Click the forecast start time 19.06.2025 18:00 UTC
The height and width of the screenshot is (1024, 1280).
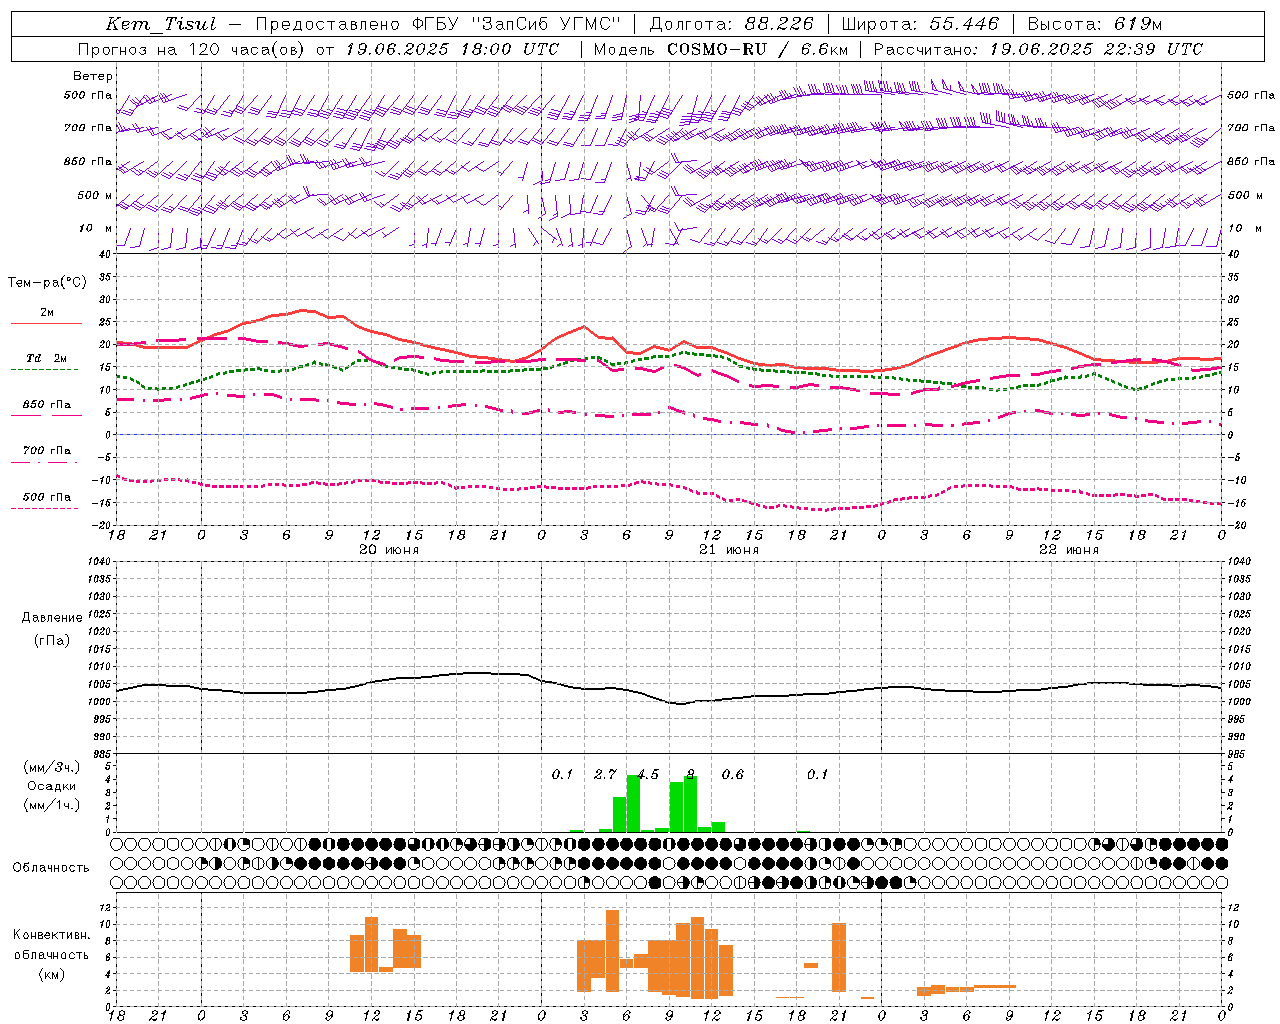coord(453,49)
